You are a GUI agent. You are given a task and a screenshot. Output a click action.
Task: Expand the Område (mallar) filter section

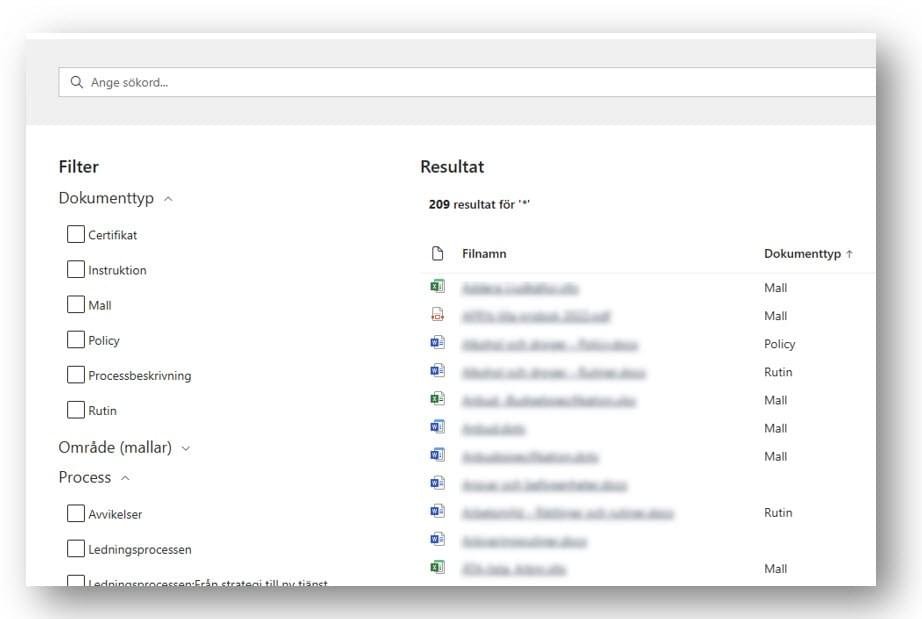click(186, 448)
